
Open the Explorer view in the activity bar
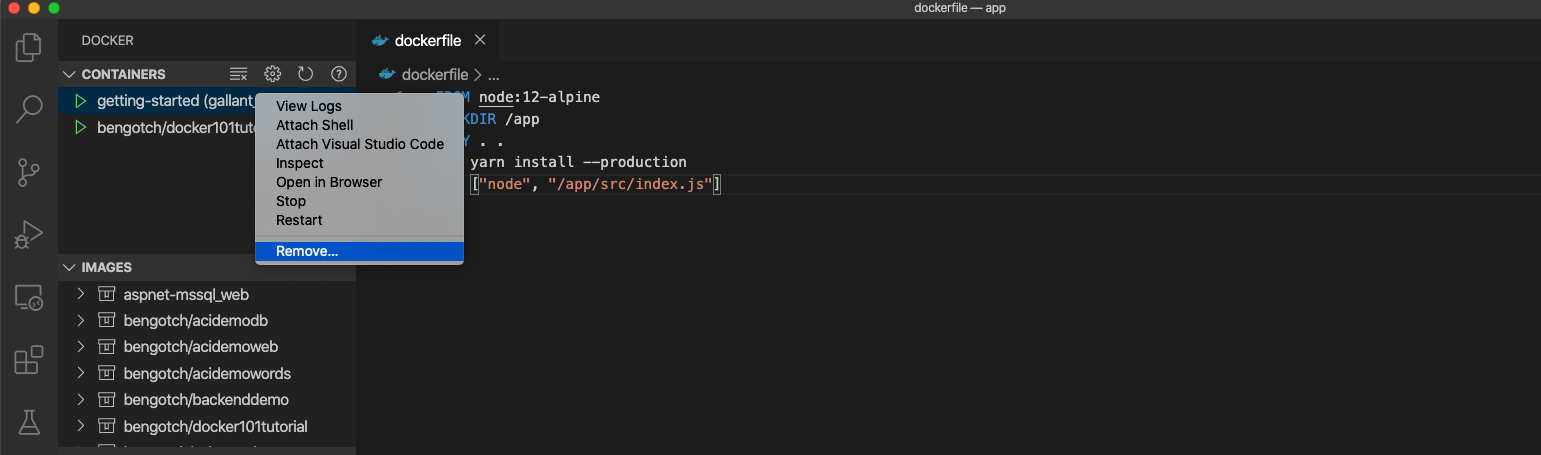point(29,46)
